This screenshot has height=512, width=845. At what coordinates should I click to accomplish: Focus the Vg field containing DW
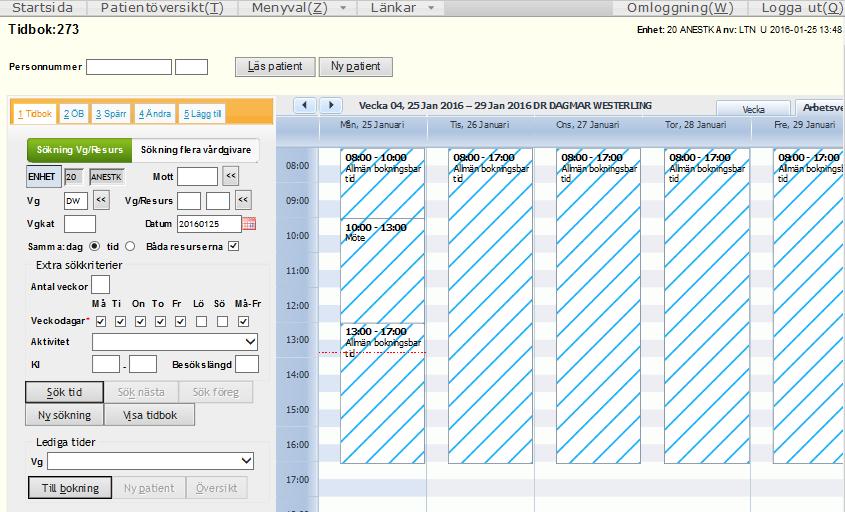pos(75,200)
